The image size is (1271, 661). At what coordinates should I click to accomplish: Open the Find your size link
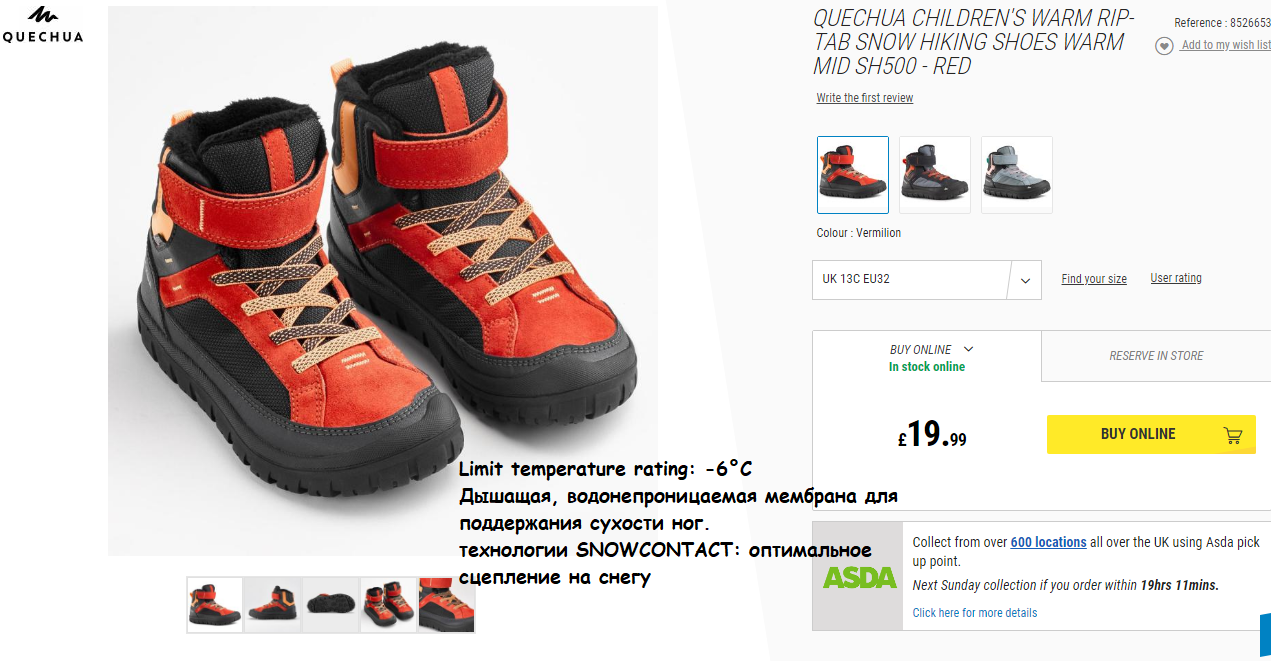tap(1094, 279)
